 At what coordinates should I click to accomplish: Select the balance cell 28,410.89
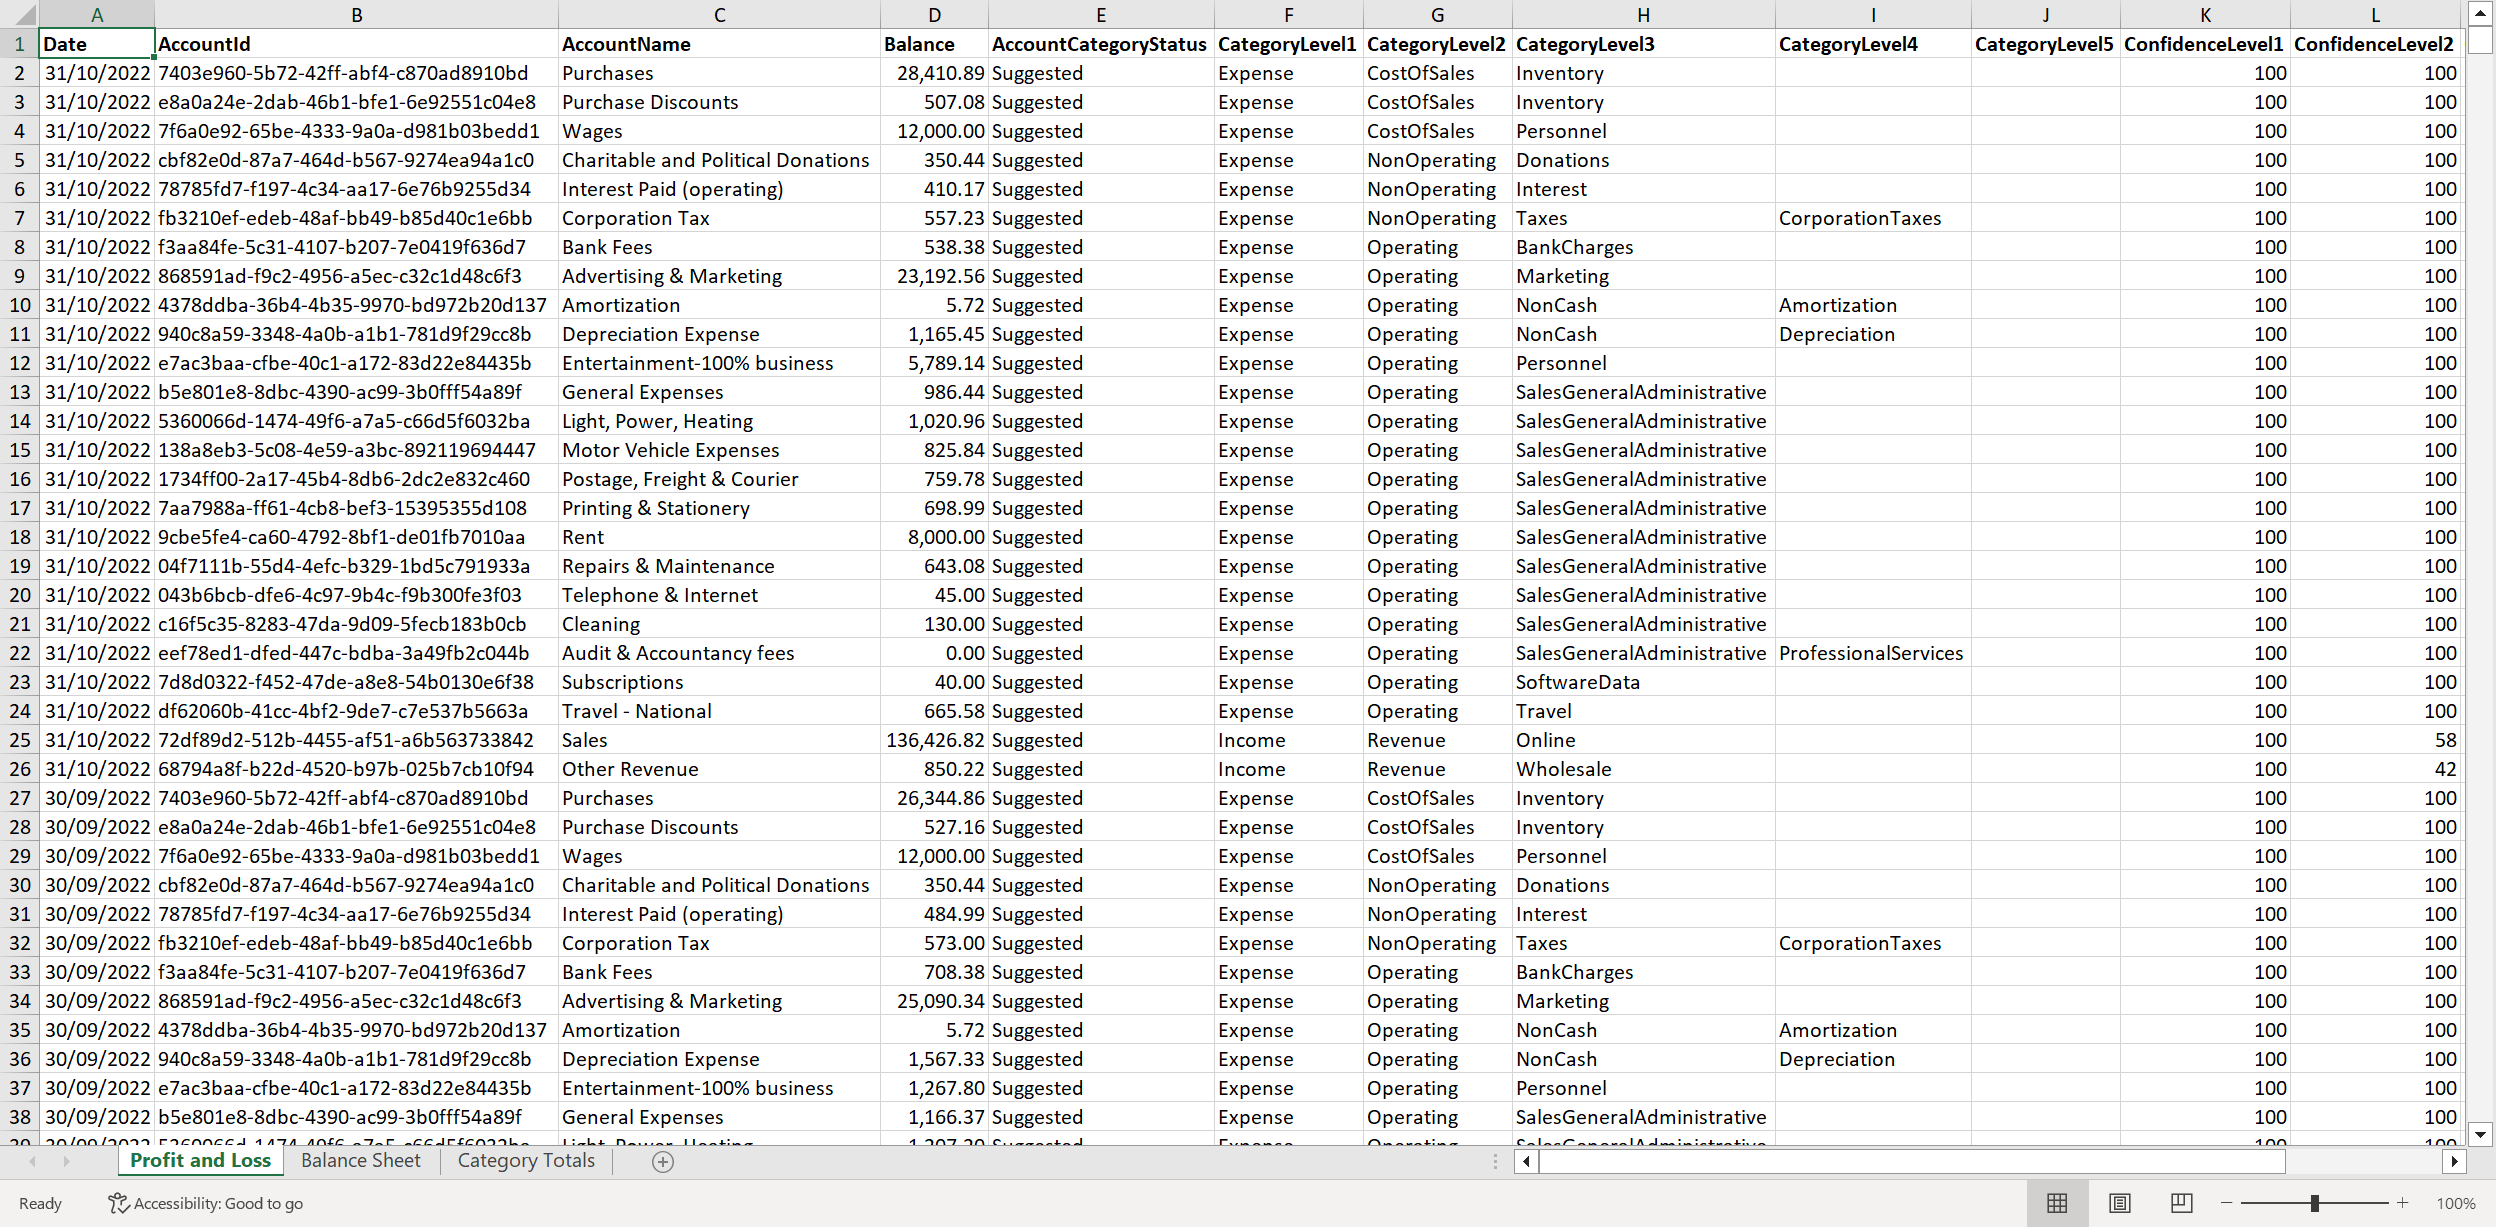point(934,73)
